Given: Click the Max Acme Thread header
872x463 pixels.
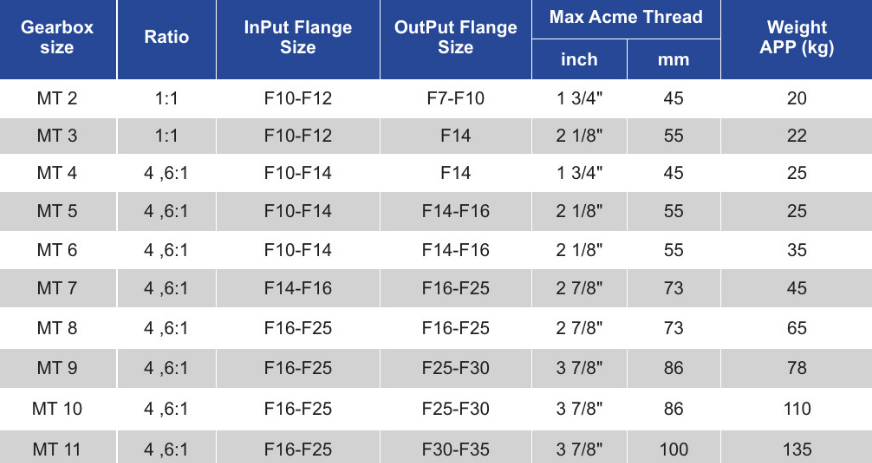Looking at the screenshot, I should (x=626, y=18).
